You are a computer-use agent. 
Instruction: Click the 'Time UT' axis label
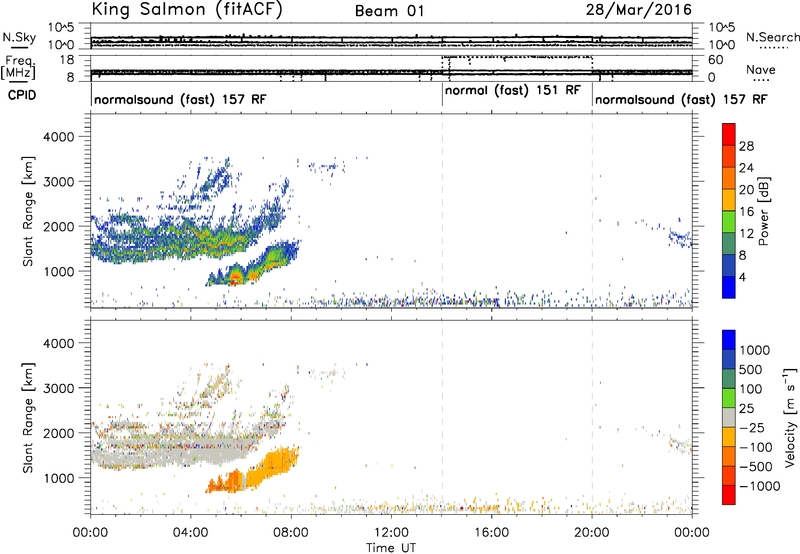coord(391,547)
